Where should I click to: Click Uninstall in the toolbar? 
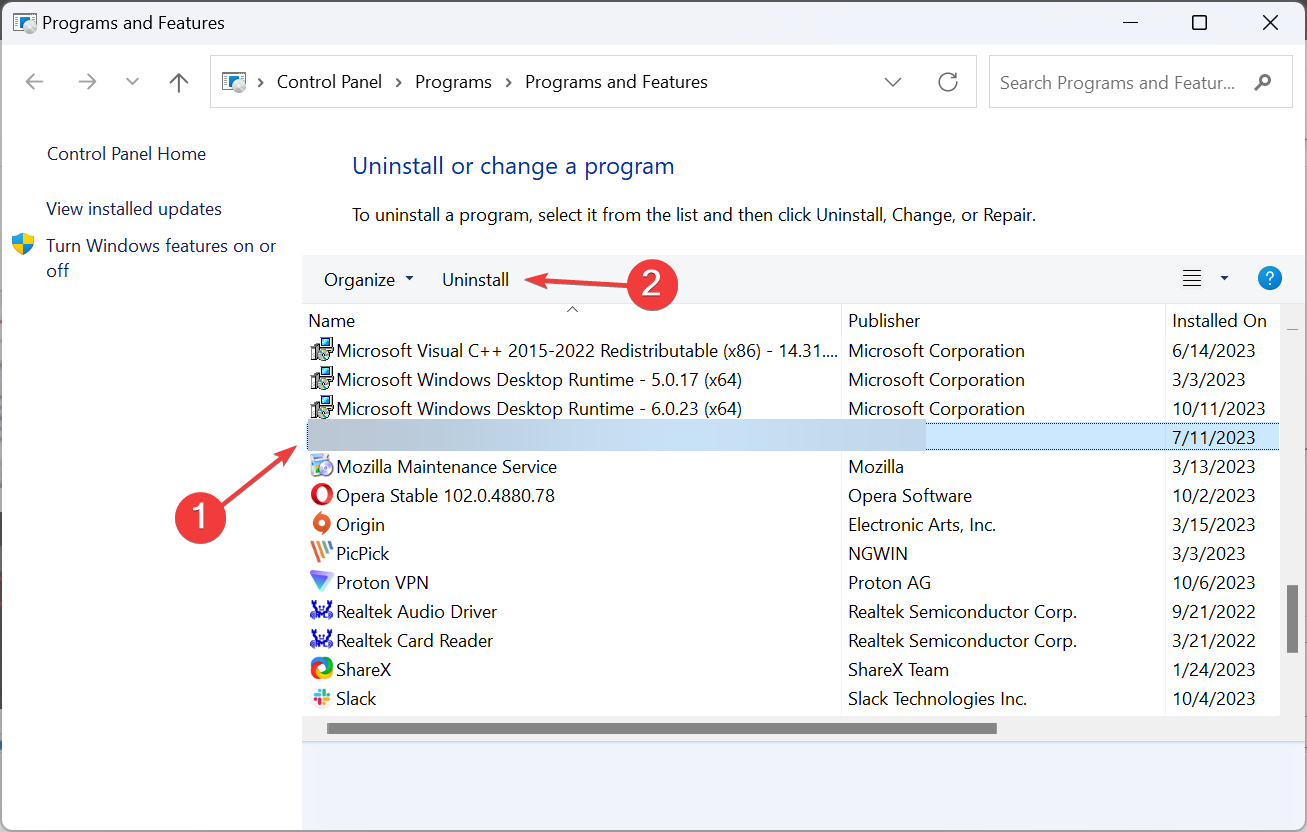[475, 280]
